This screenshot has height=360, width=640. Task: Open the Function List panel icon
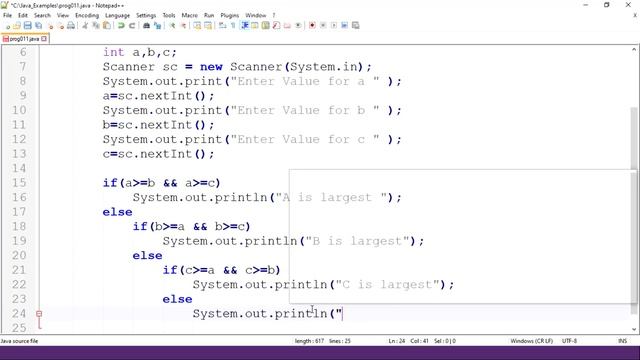[276, 26]
